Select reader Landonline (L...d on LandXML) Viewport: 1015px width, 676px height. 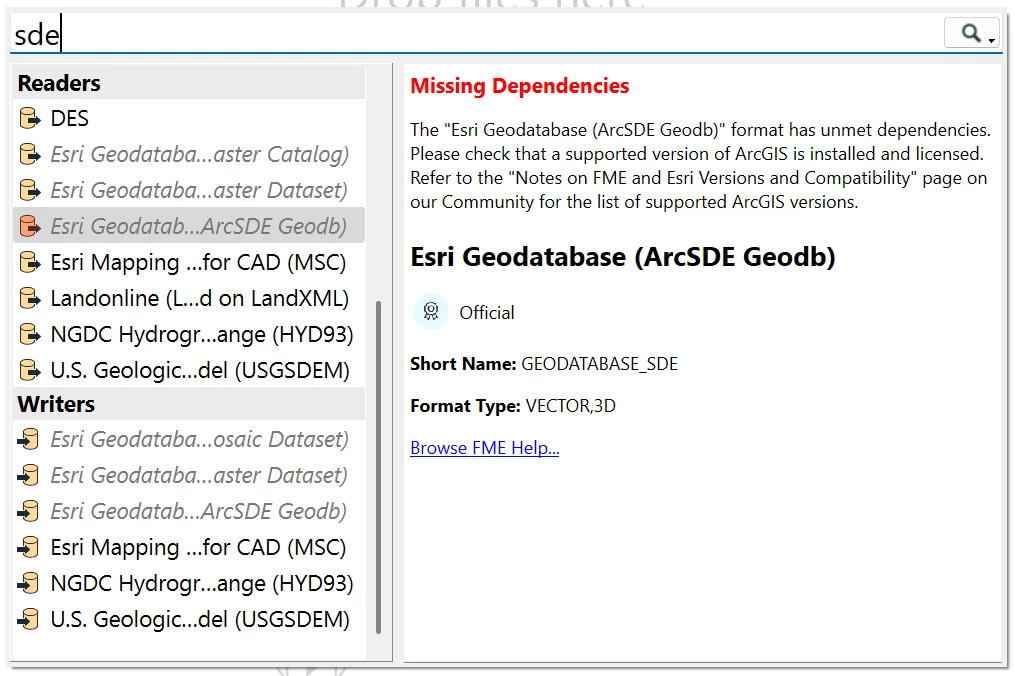[189, 299]
